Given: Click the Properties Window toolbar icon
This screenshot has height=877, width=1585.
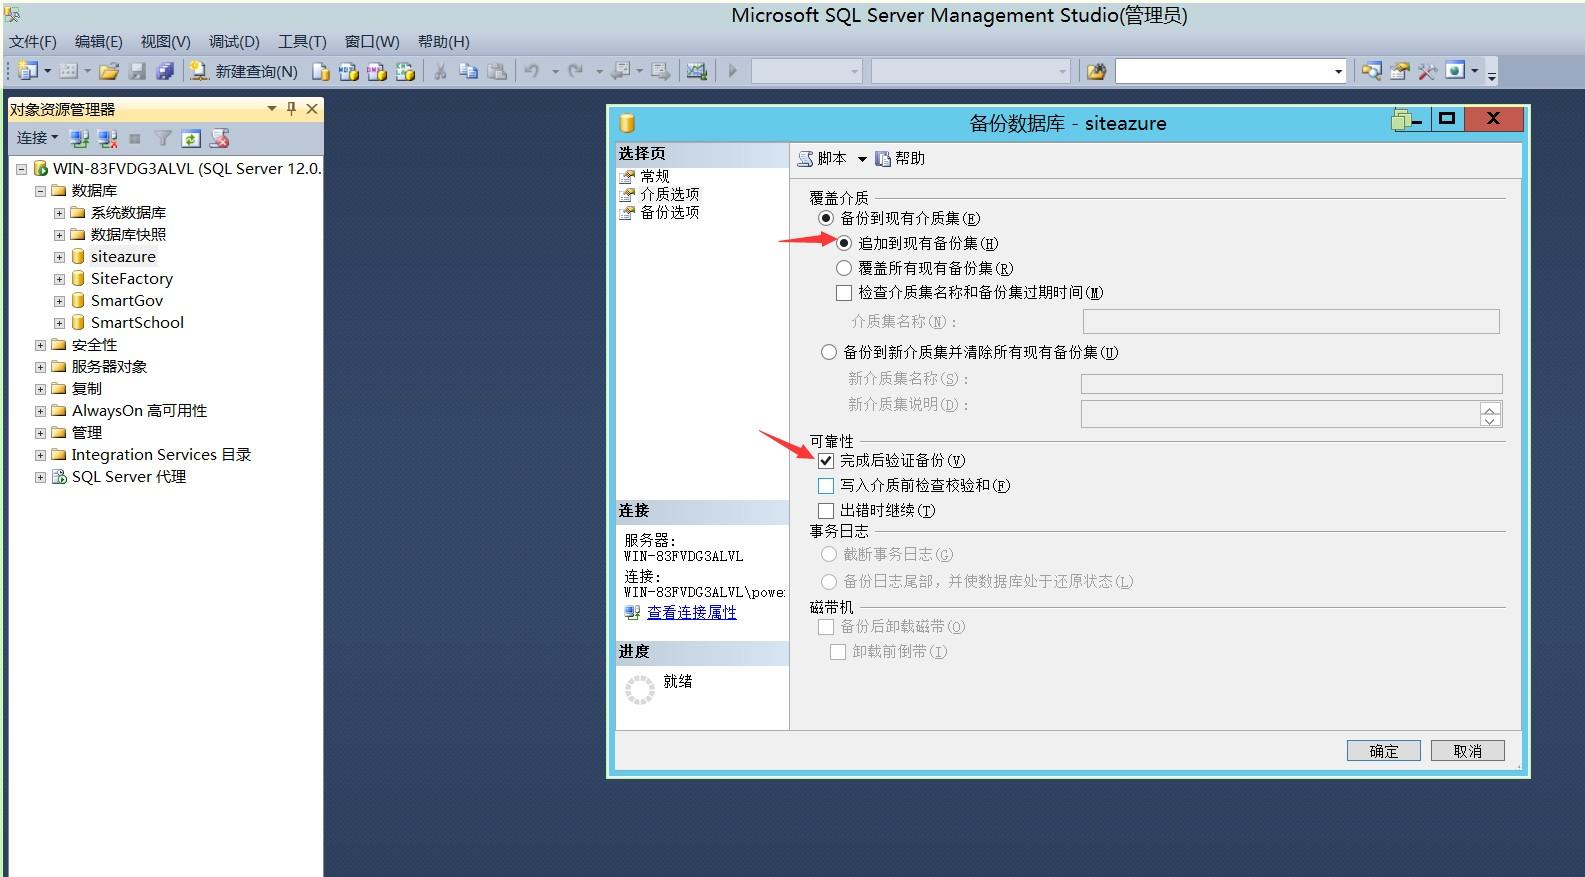Looking at the screenshot, I should click(1400, 71).
